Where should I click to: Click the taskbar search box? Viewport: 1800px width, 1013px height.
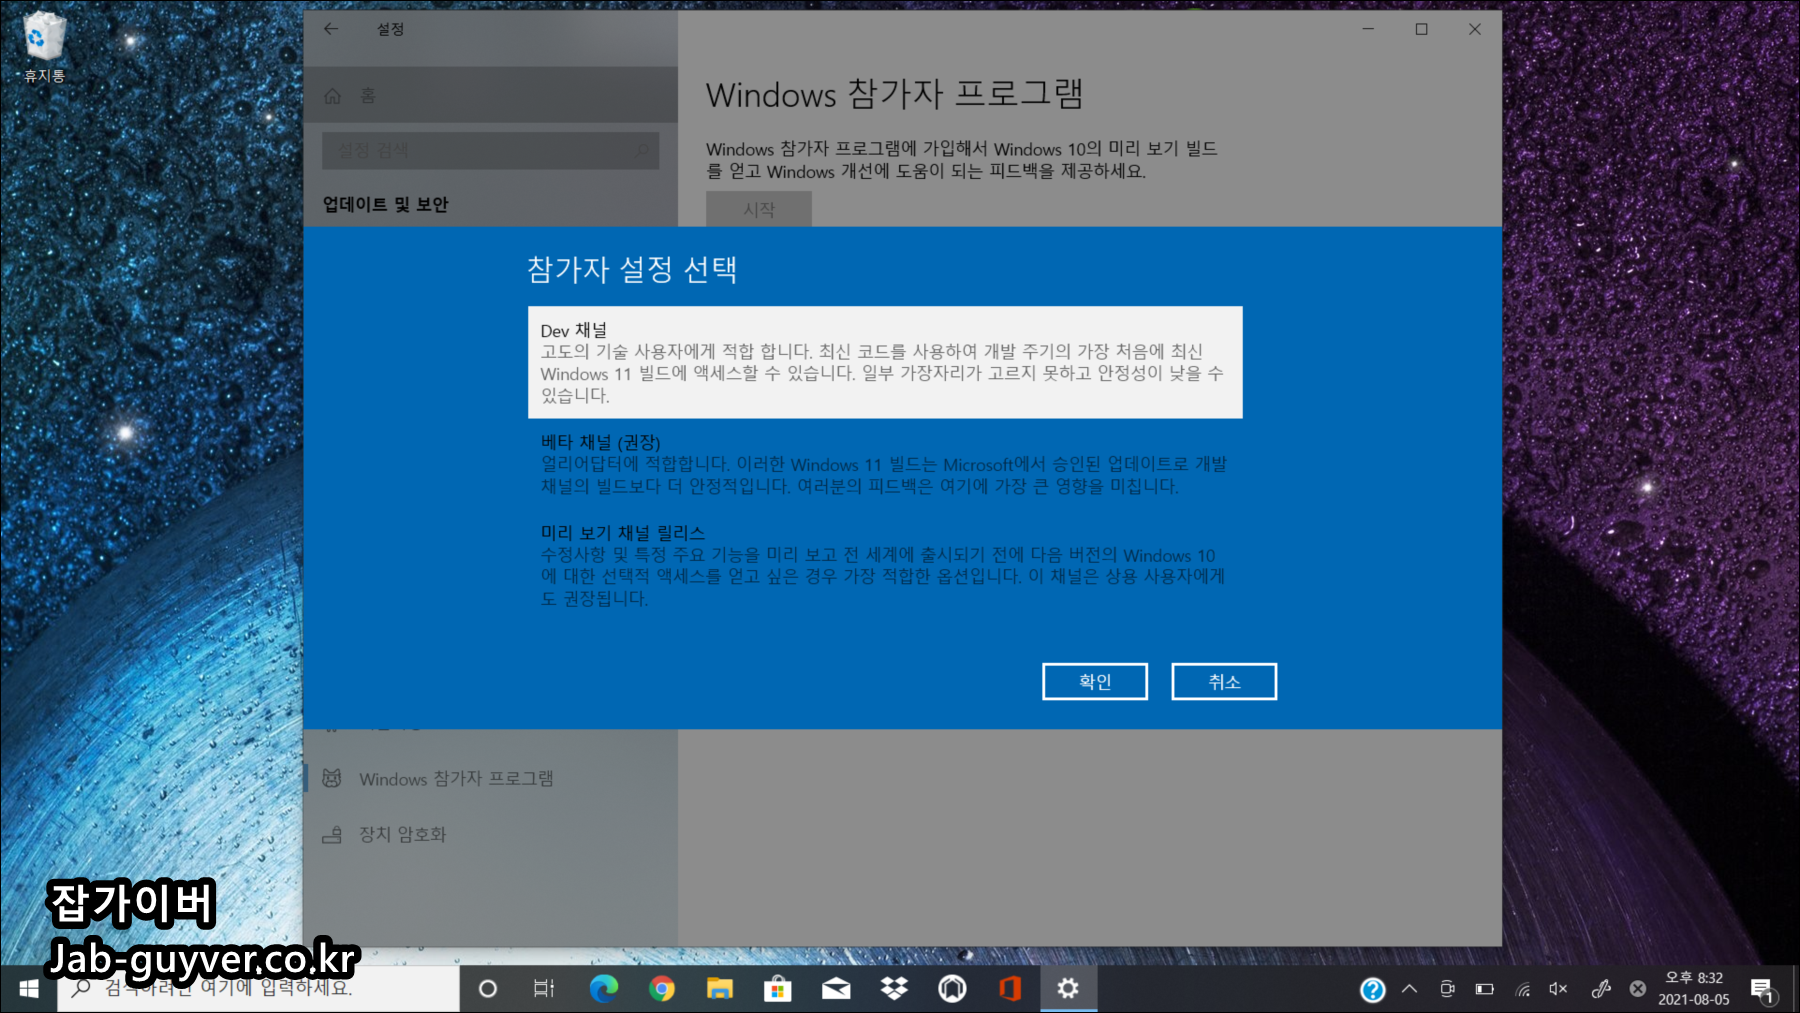click(x=258, y=989)
